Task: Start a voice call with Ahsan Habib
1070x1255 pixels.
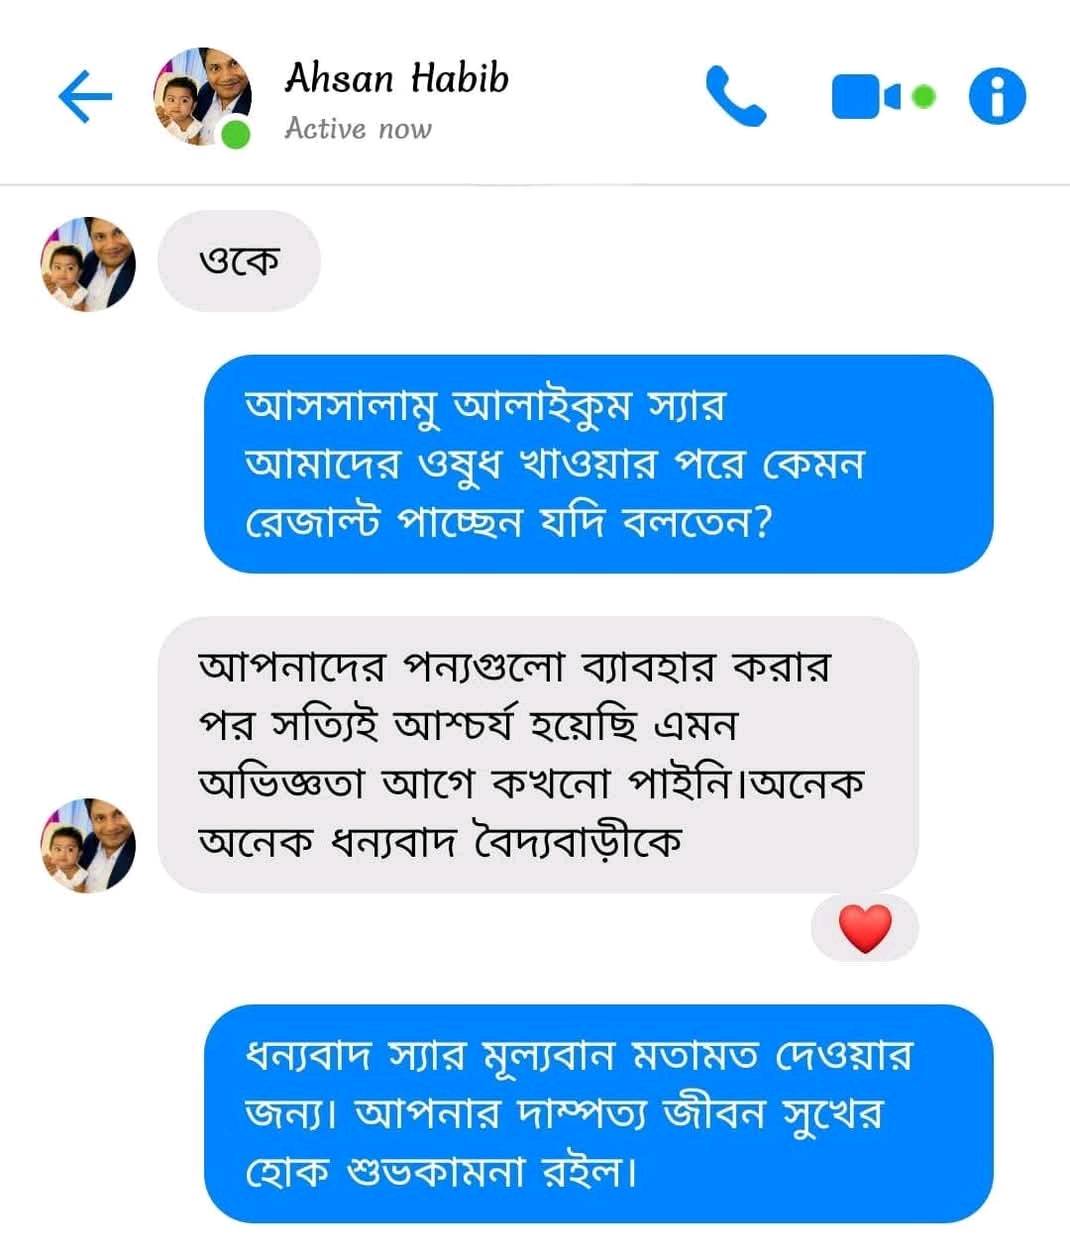Action: [735, 97]
